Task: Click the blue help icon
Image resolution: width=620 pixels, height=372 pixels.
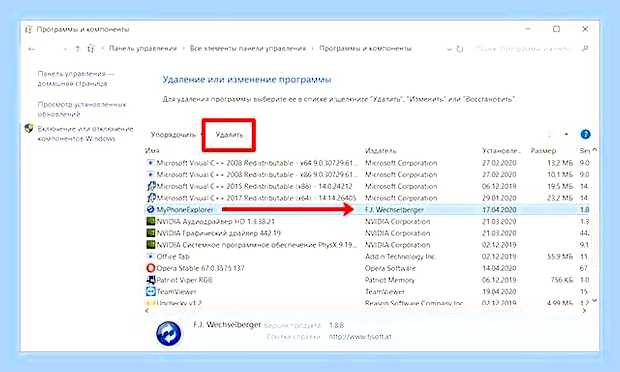Action: (x=585, y=134)
